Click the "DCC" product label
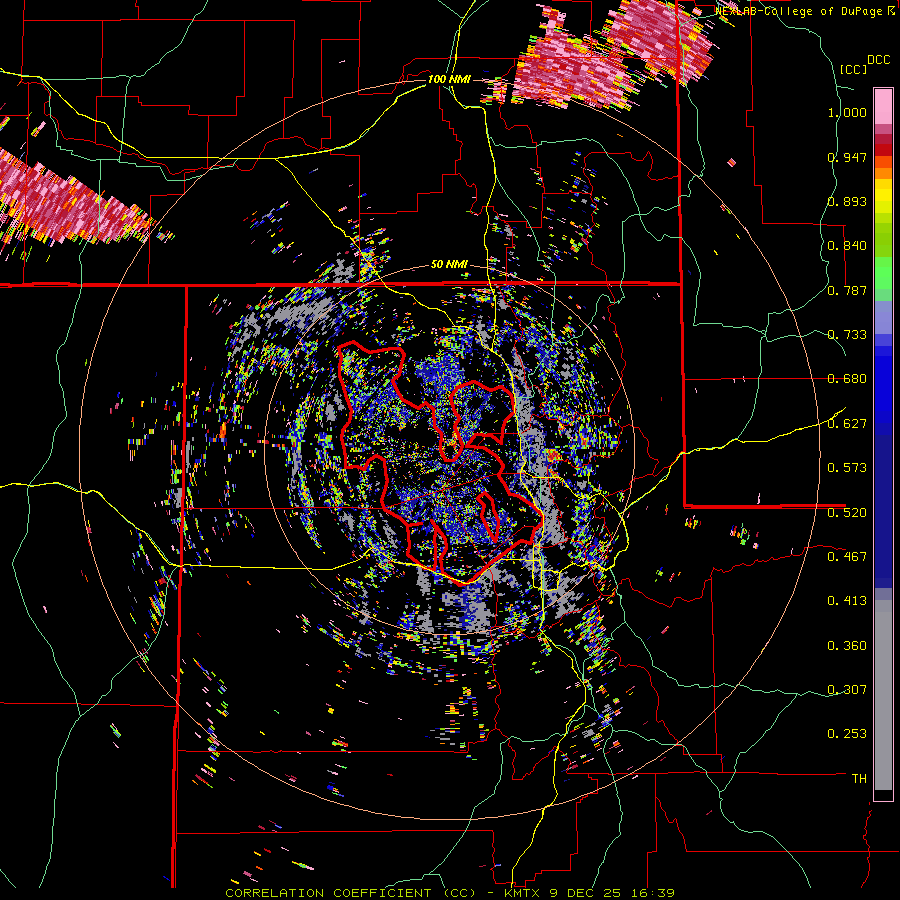The image size is (900, 900). click(878, 59)
